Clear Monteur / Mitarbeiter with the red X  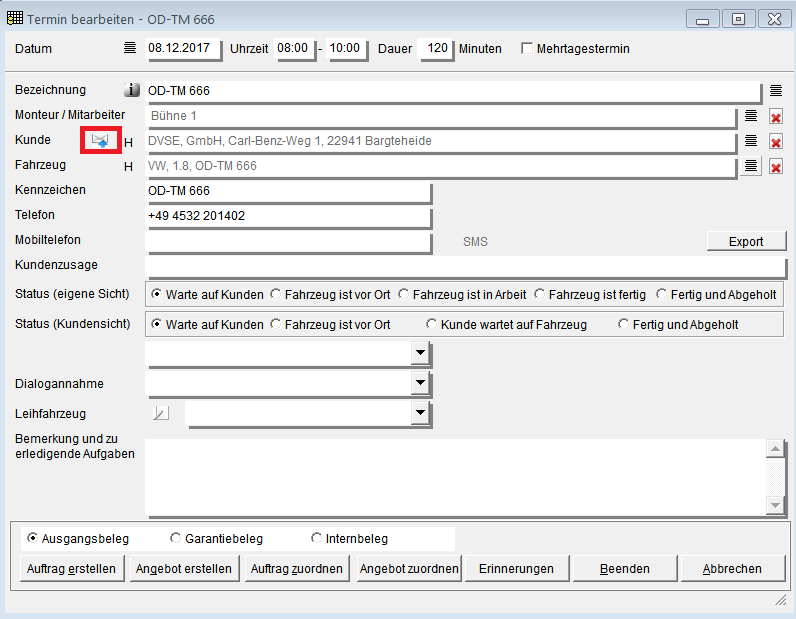coord(775,117)
